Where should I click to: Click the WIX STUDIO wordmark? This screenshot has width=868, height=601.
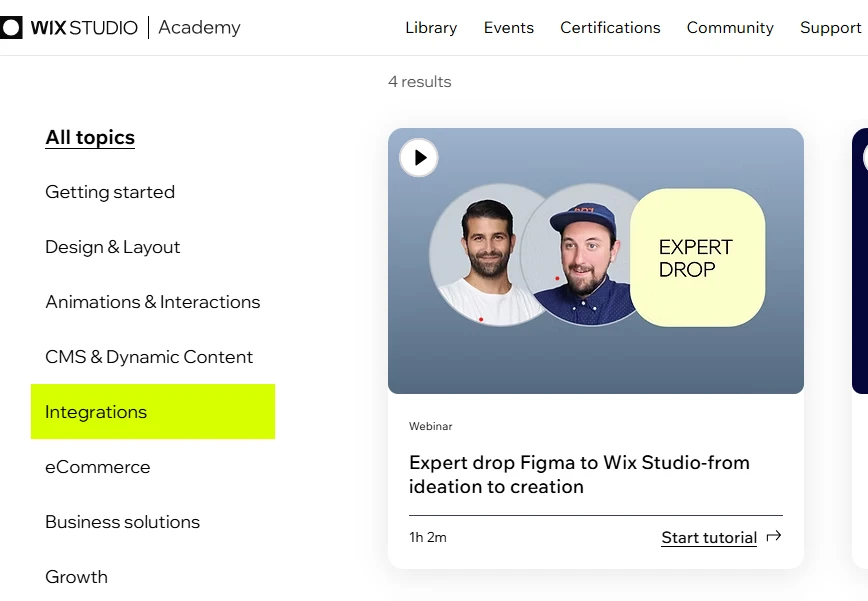coord(84,27)
